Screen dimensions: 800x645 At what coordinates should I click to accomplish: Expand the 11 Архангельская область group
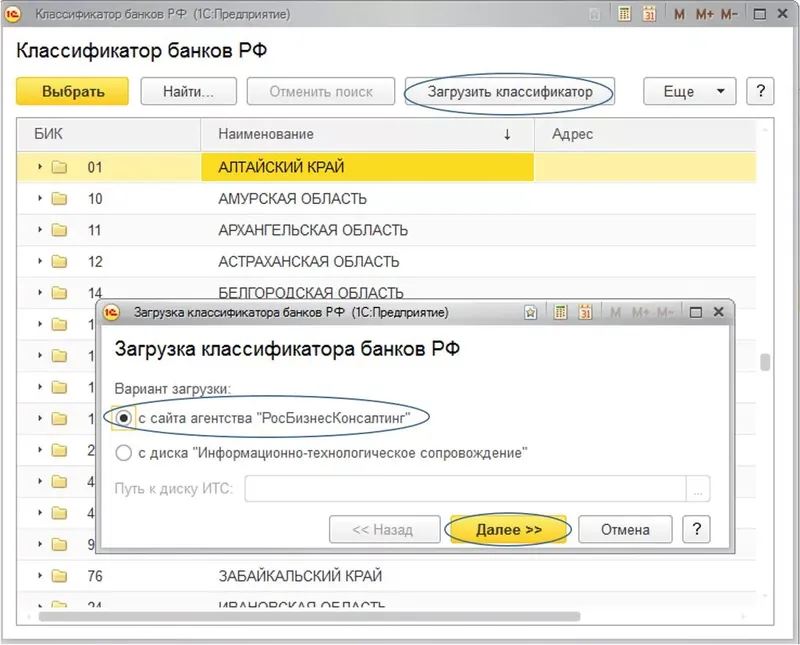[40, 230]
